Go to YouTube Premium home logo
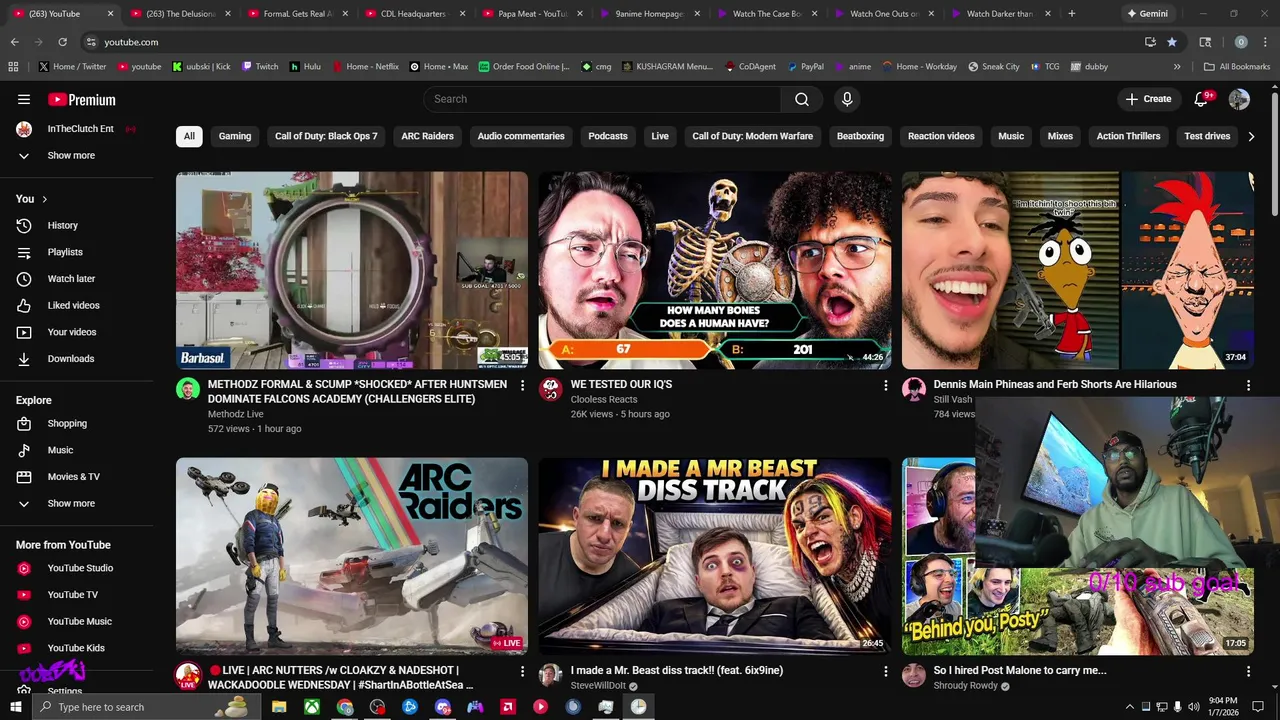Screen dimensions: 1280x720 (x=82, y=100)
